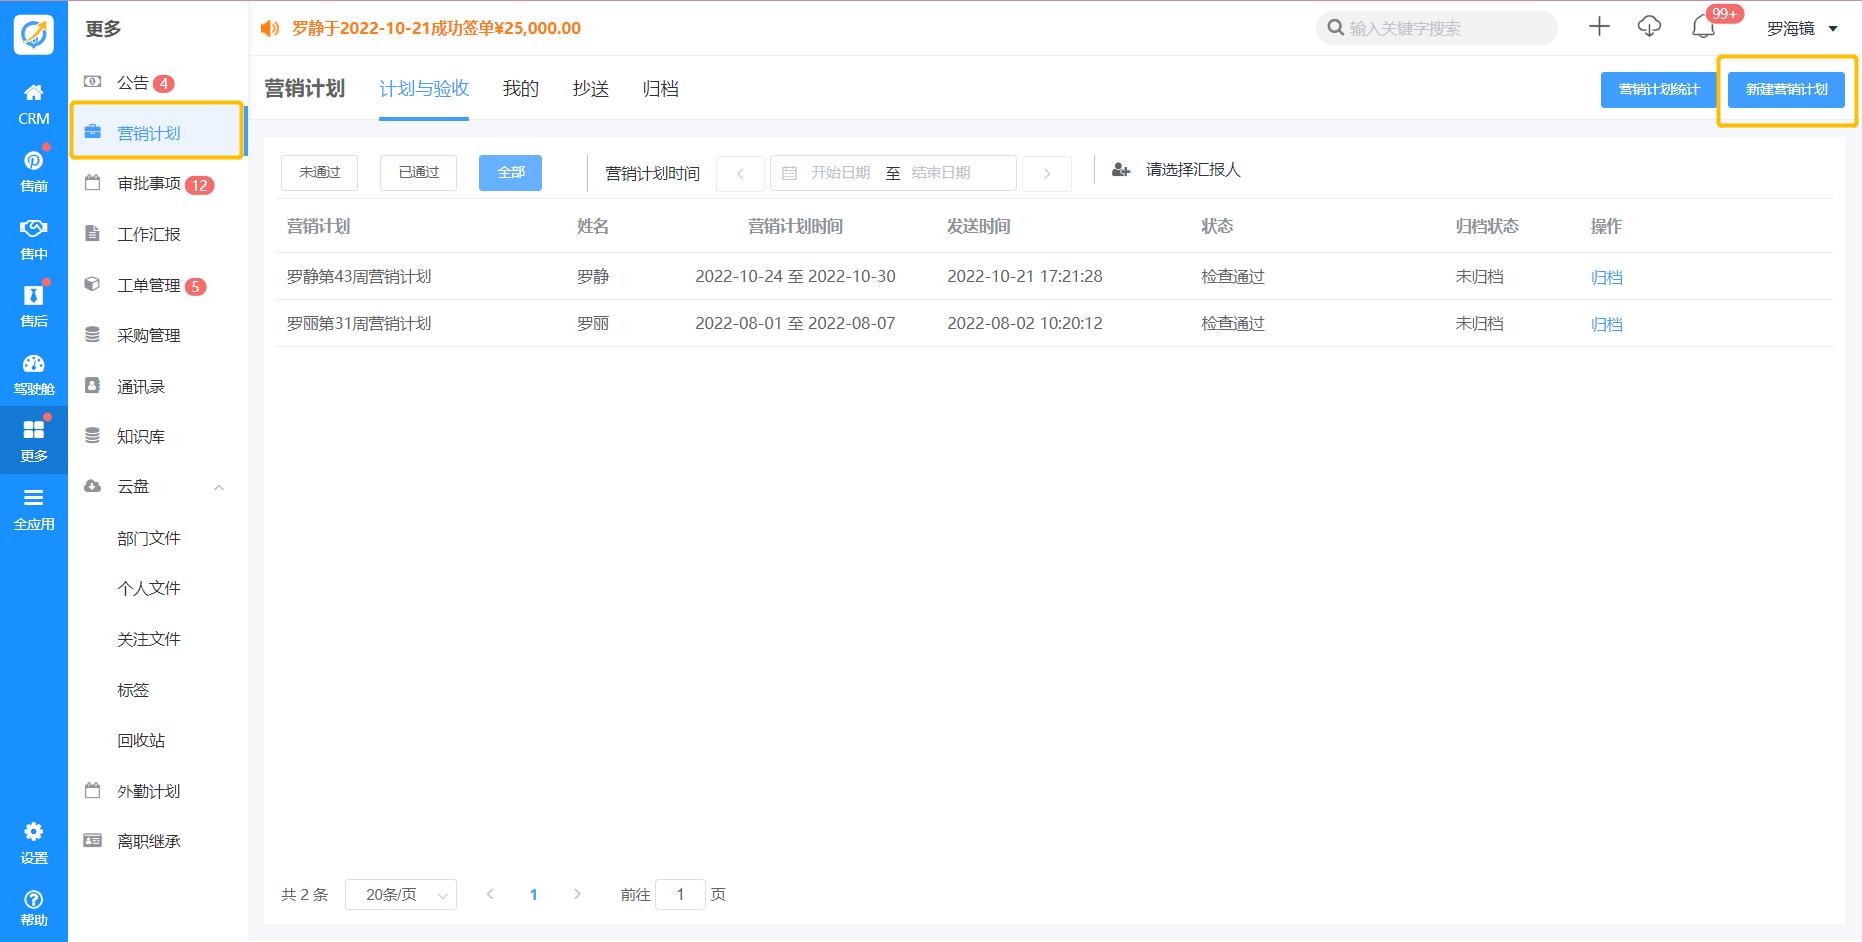Filter list by 已通过 status
The height and width of the screenshot is (942, 1862).
click(x=418, y=173)
